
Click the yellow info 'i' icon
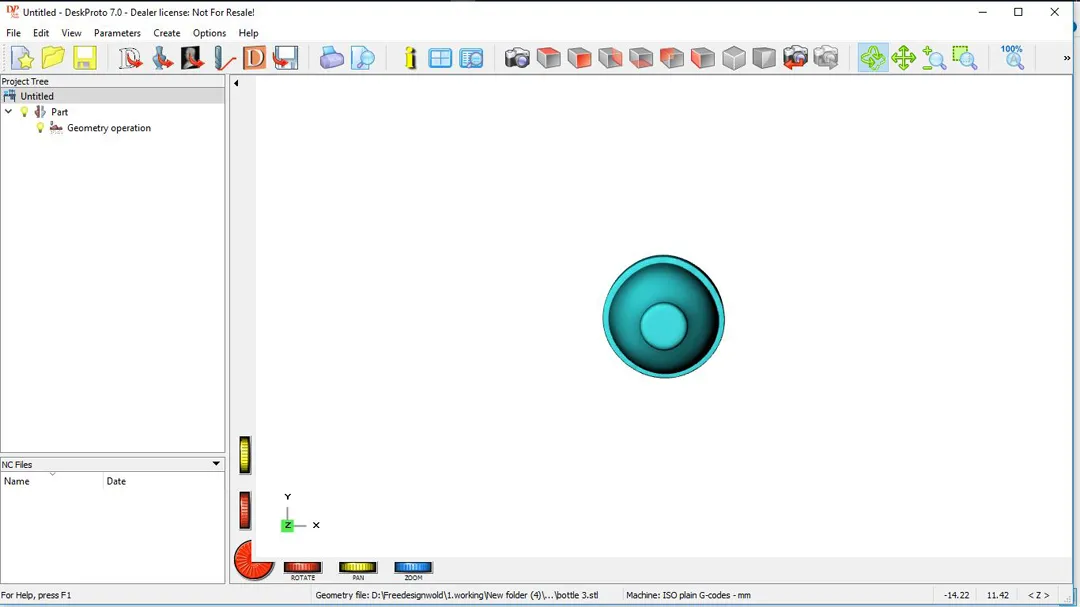(x=410, y=58)
